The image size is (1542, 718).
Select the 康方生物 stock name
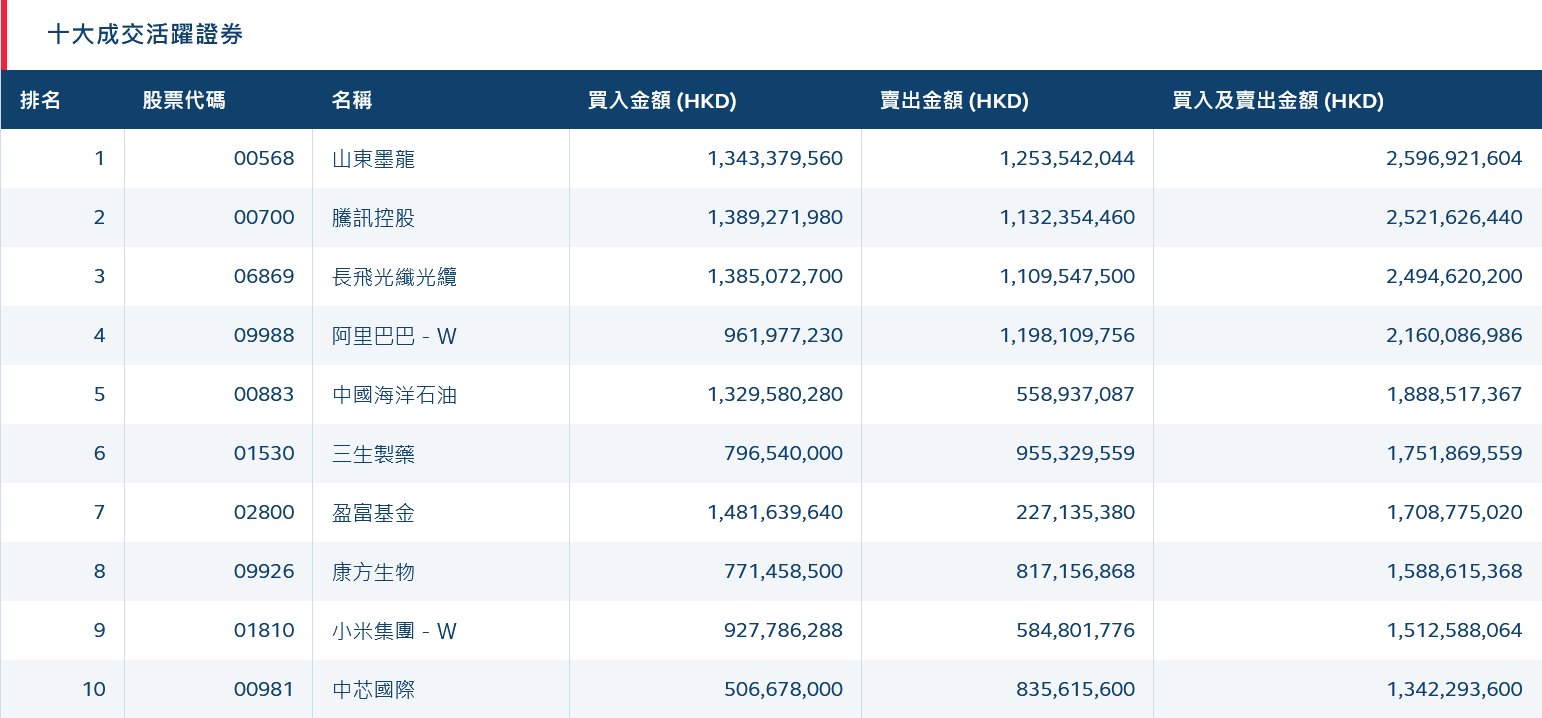coord(373,572)
